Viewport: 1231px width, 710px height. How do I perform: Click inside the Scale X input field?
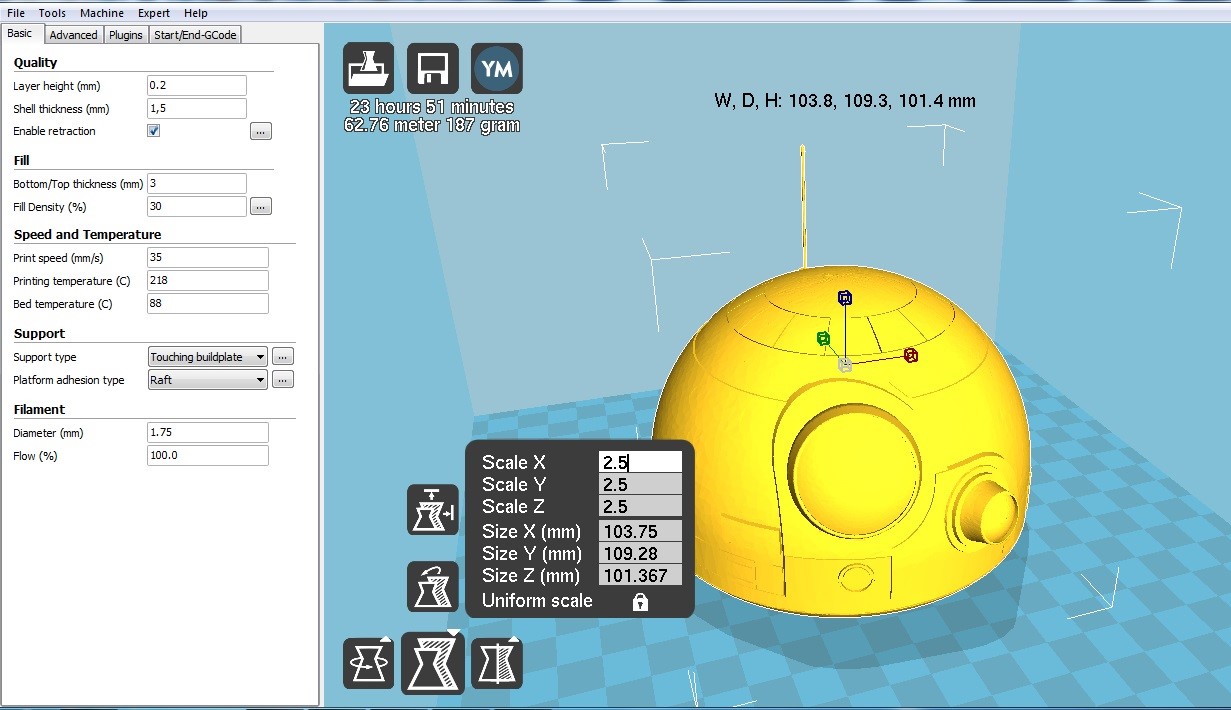(640, 461)
